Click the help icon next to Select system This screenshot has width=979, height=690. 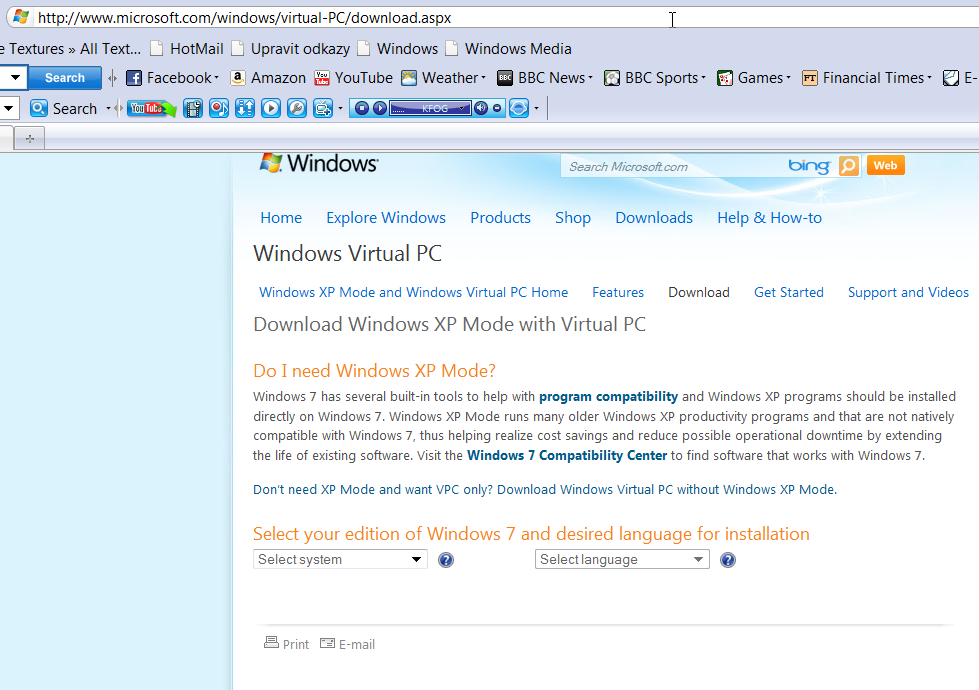tap(446, 560)
